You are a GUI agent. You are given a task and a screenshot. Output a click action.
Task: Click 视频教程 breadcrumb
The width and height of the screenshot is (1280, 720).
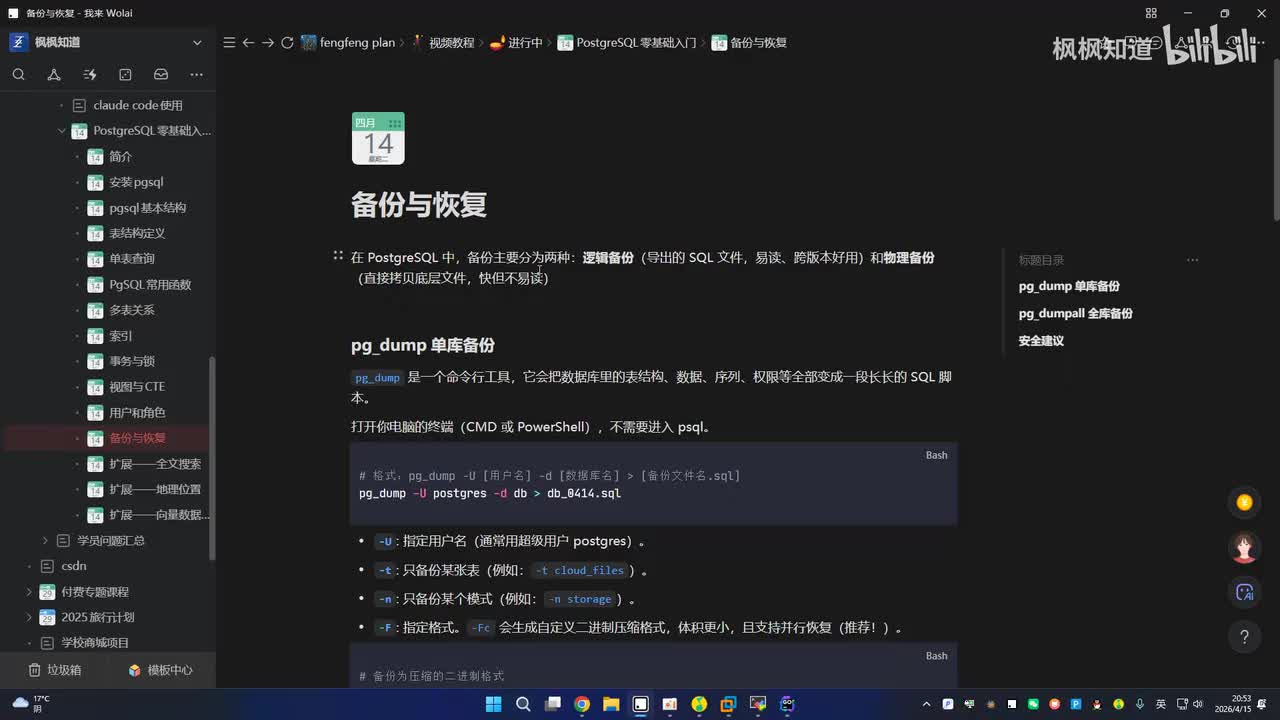[x=443, y=43]
